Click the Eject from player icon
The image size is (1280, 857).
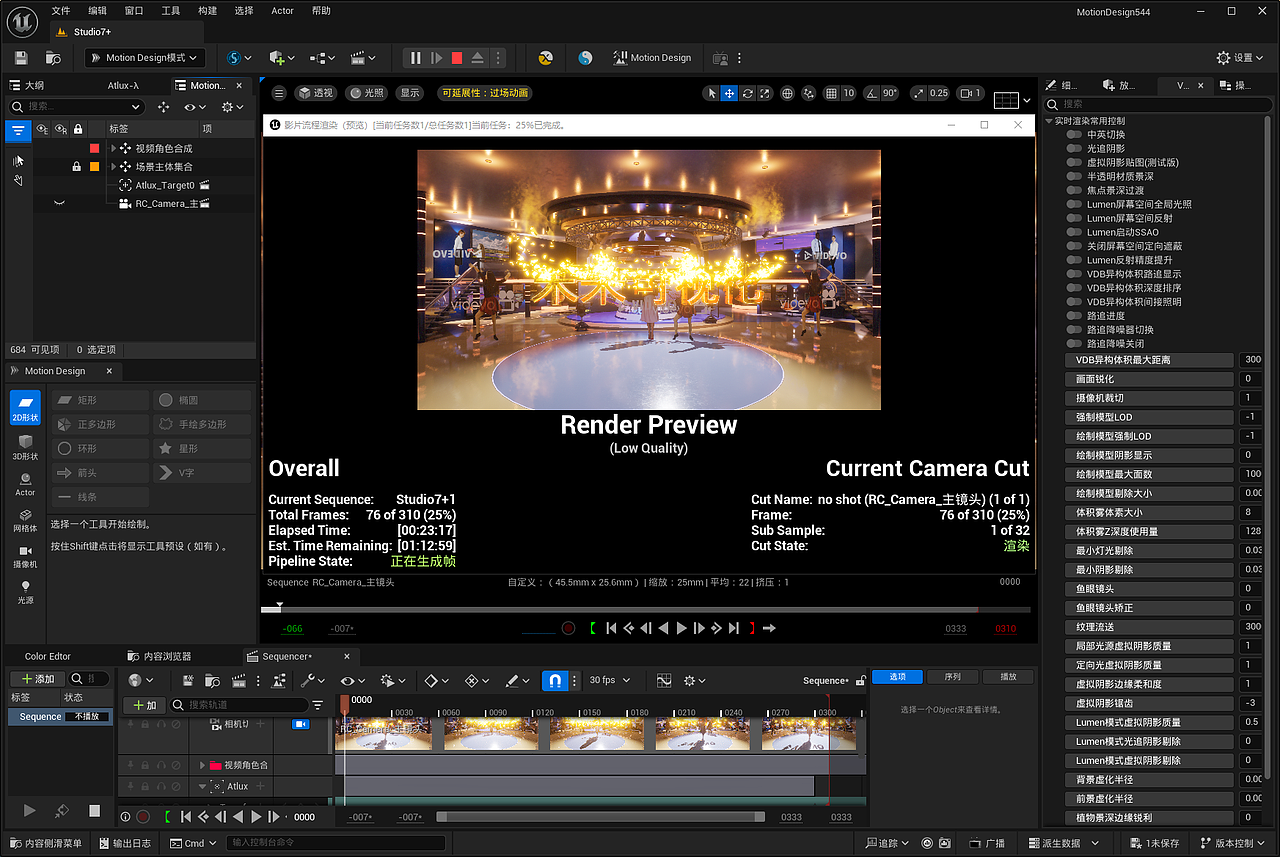click(478, 58)
